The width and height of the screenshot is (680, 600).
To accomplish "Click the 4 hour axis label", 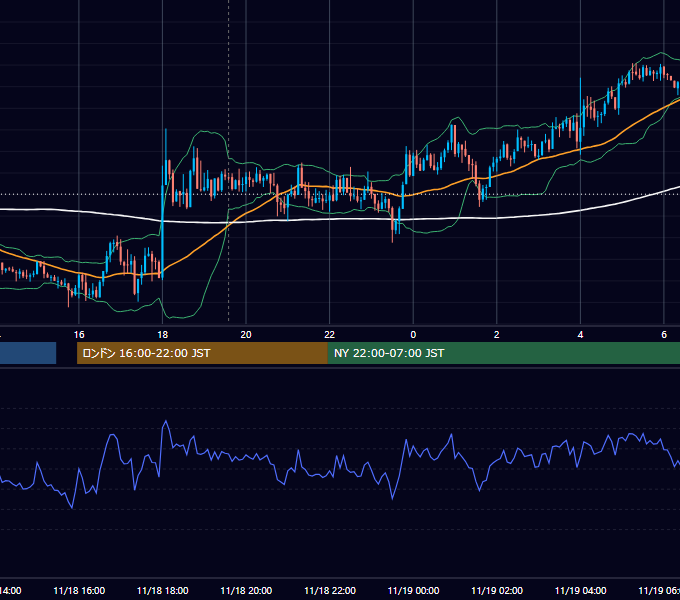I will (x=580, y=335).
